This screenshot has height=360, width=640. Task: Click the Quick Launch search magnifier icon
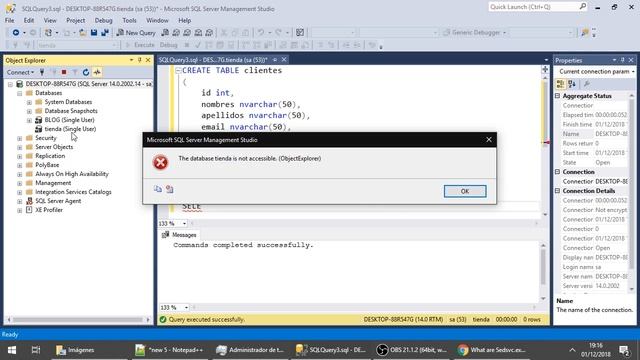[x=582, y=7]
